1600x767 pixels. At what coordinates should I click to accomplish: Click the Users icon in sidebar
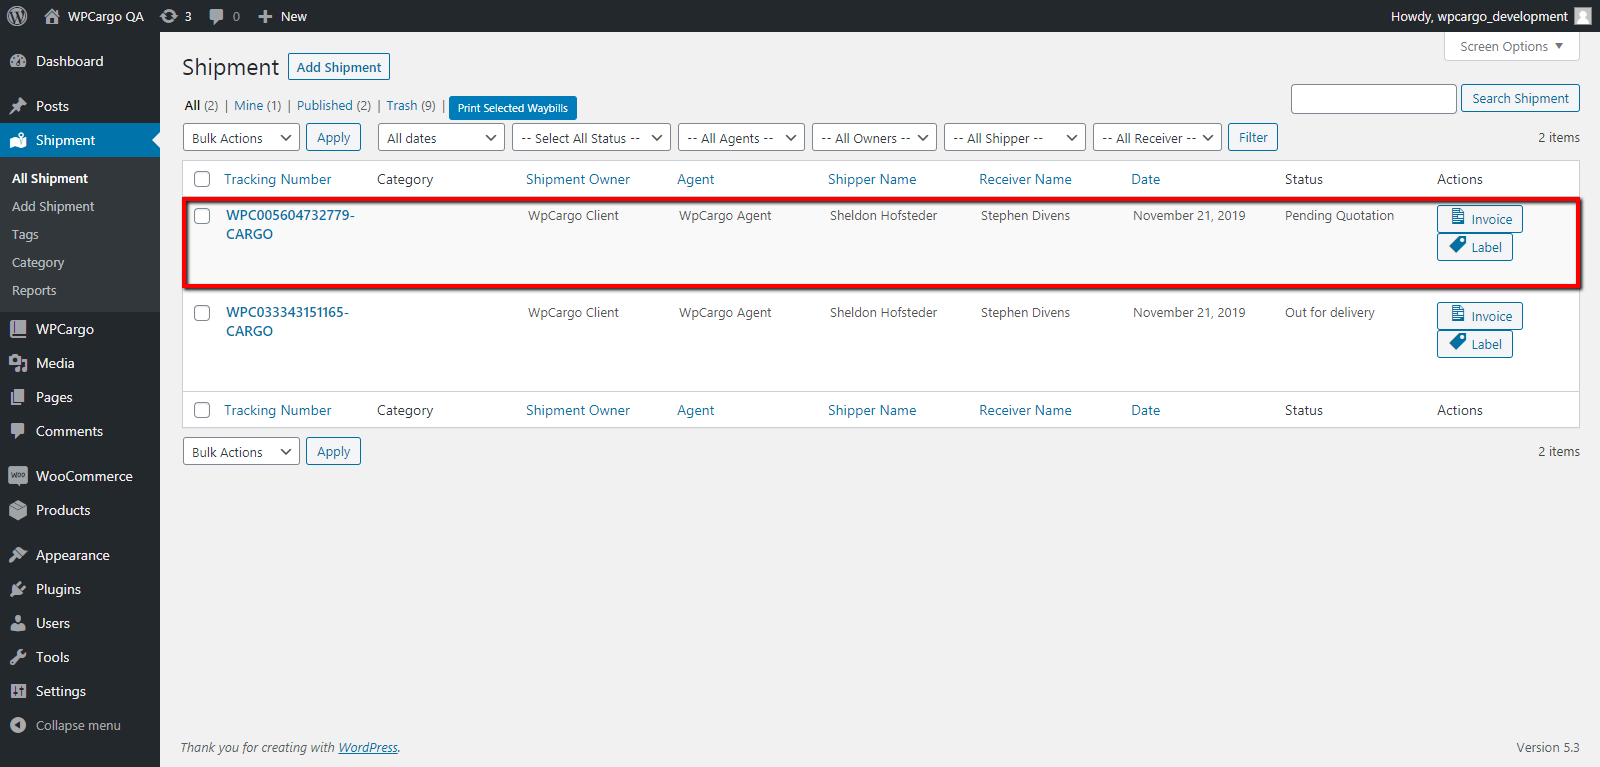pos(18,623)
